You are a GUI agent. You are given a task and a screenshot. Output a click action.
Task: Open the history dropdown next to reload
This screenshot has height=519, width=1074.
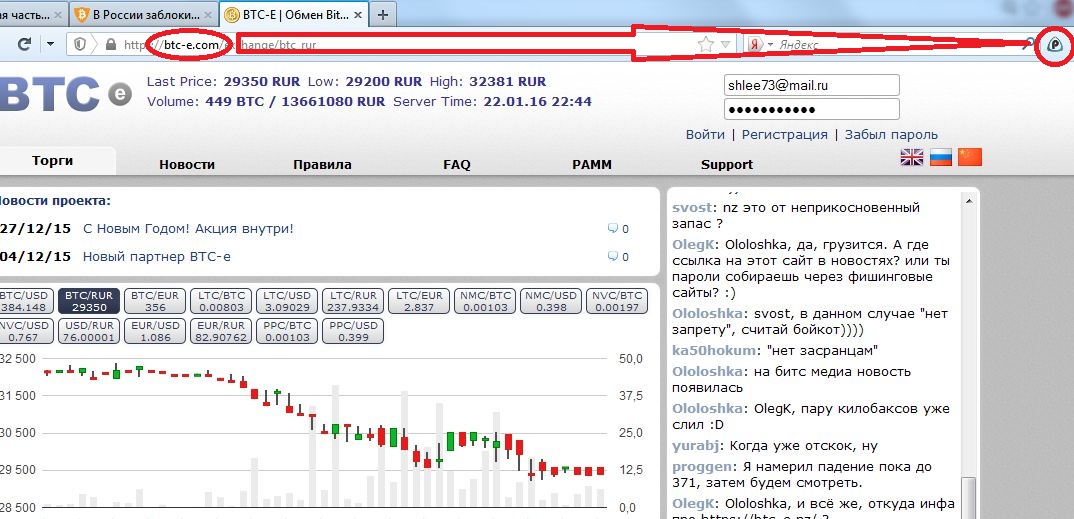[50, 45]
